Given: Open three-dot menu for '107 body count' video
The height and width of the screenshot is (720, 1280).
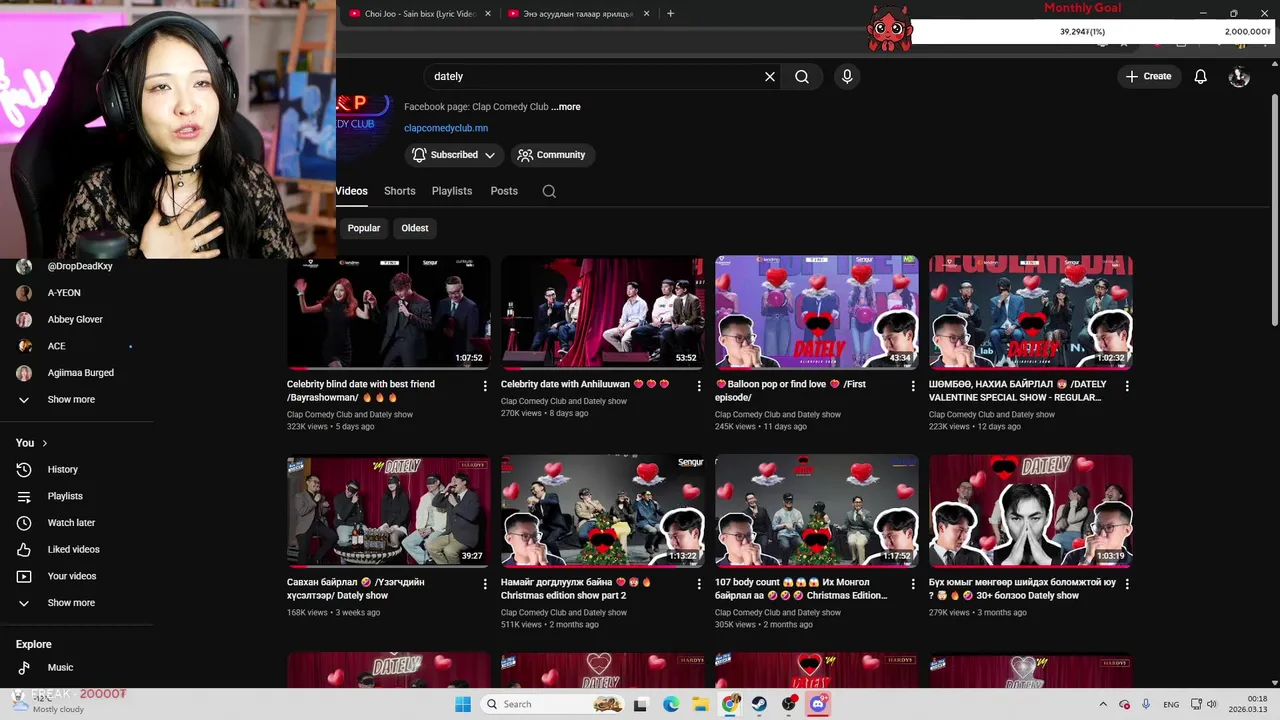Looking at the screenshot, I should pos(913,584).
